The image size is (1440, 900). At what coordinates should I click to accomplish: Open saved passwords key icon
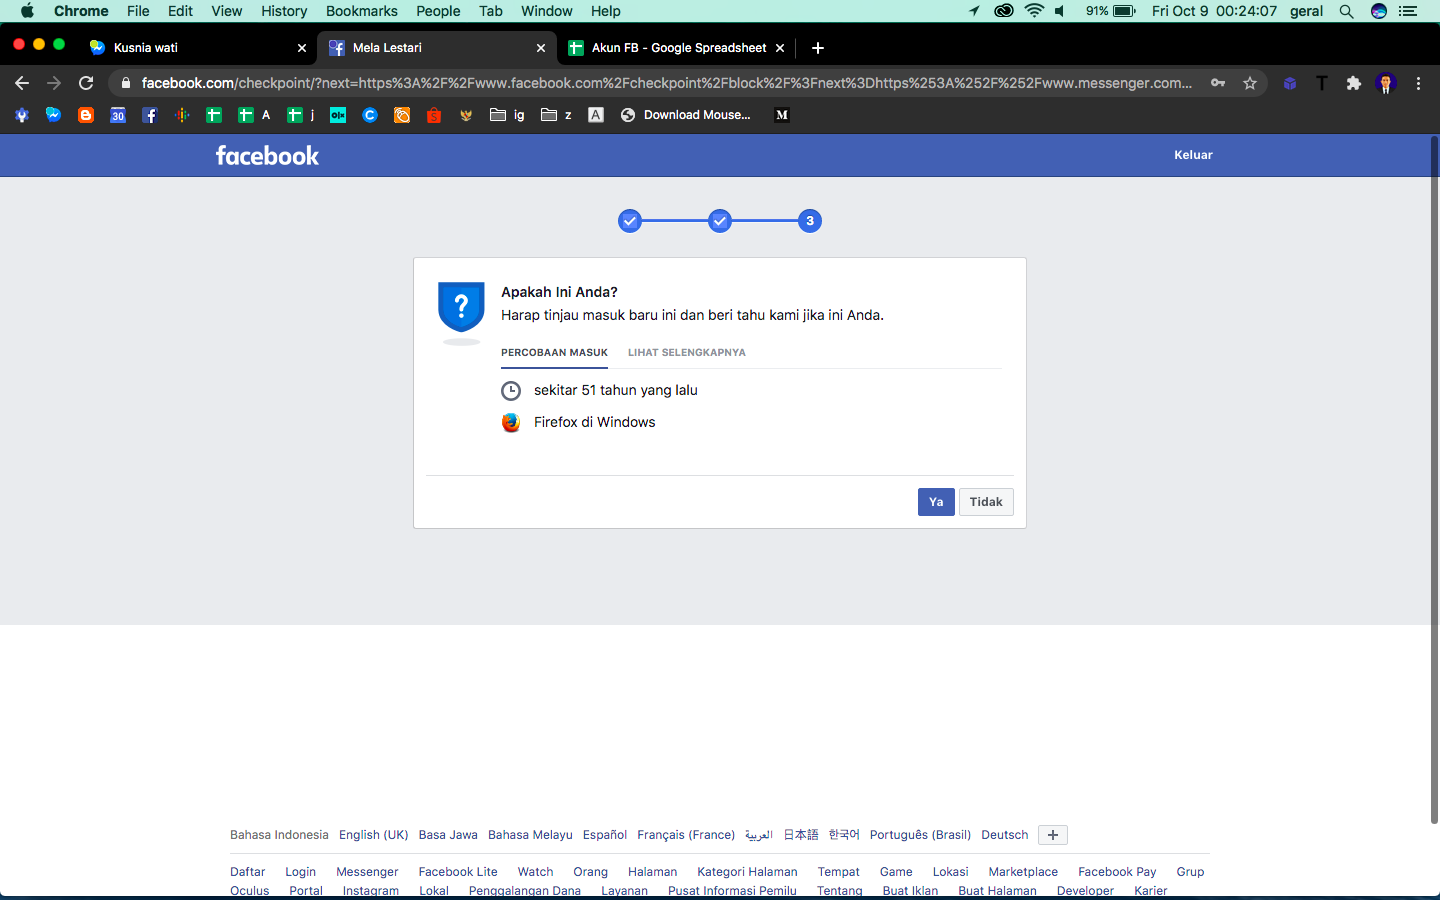[x=1218, y=83]
